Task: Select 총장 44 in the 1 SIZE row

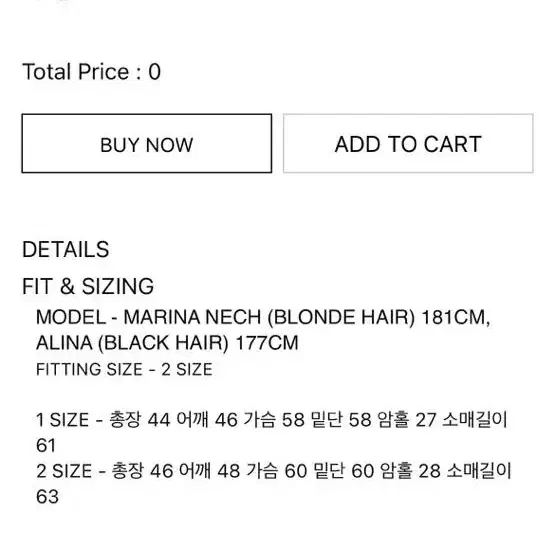Action: point(139,420)
